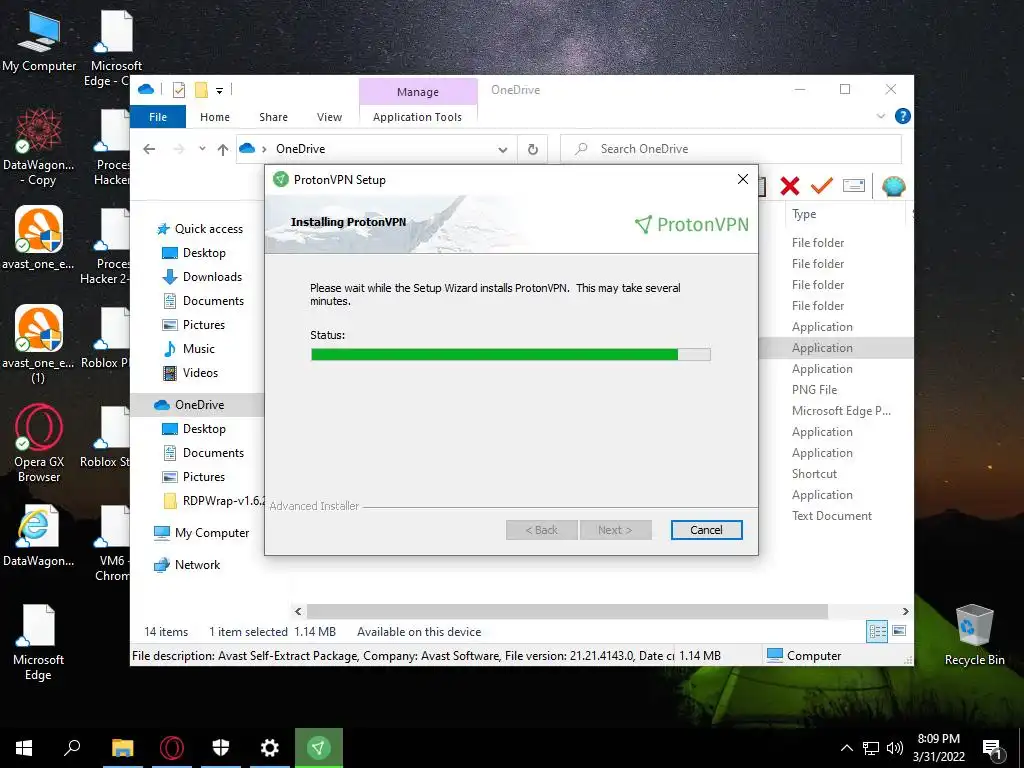Select the Recycle Bin desktop icon
The width and height of the screenshot is (1024, 768).
[x=974, y=635]
